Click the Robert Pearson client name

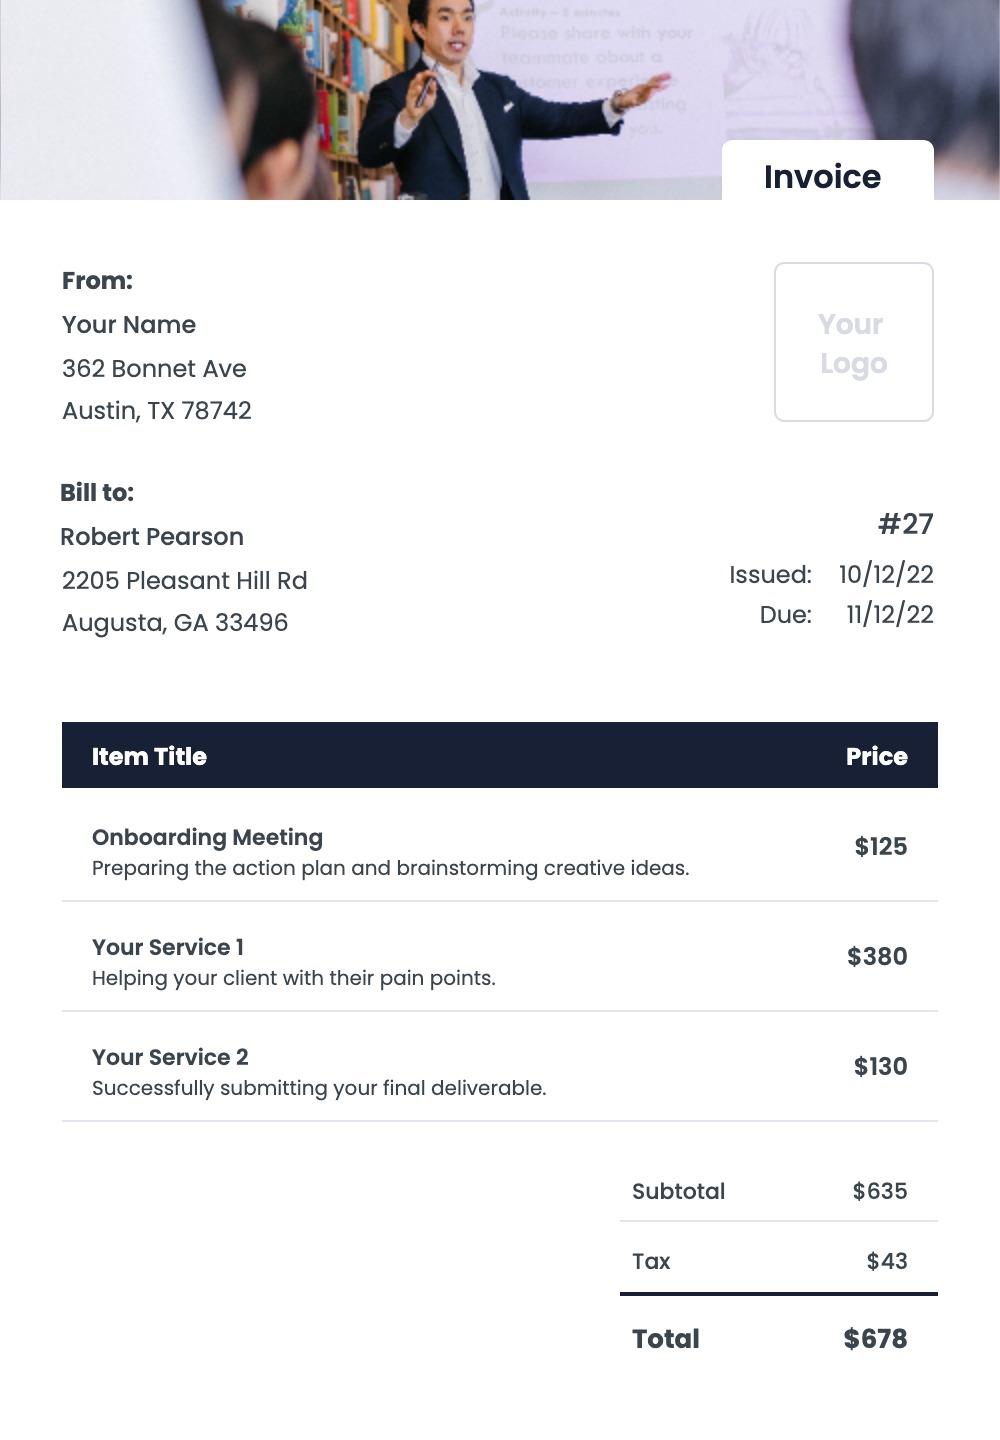152,537
